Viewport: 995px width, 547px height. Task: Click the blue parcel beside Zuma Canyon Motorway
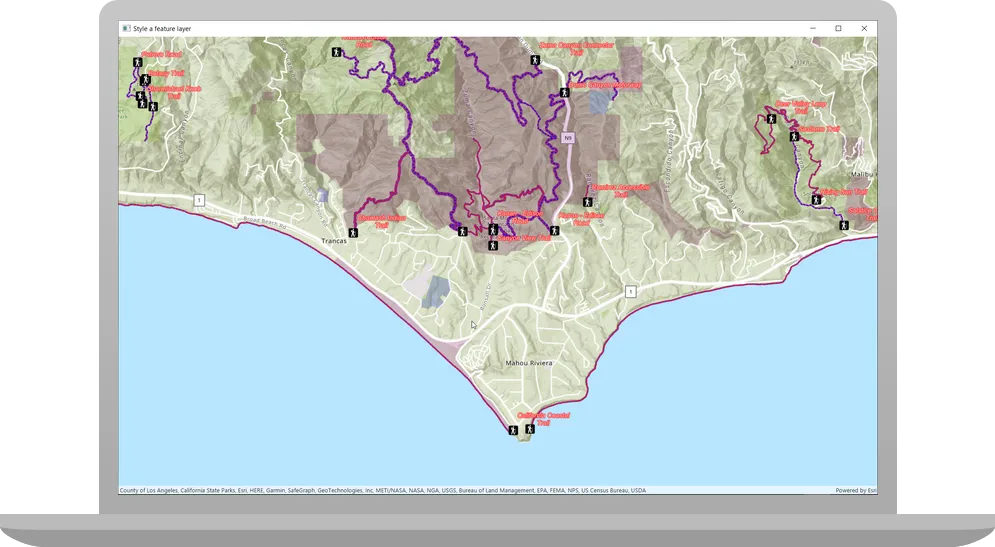601,102
